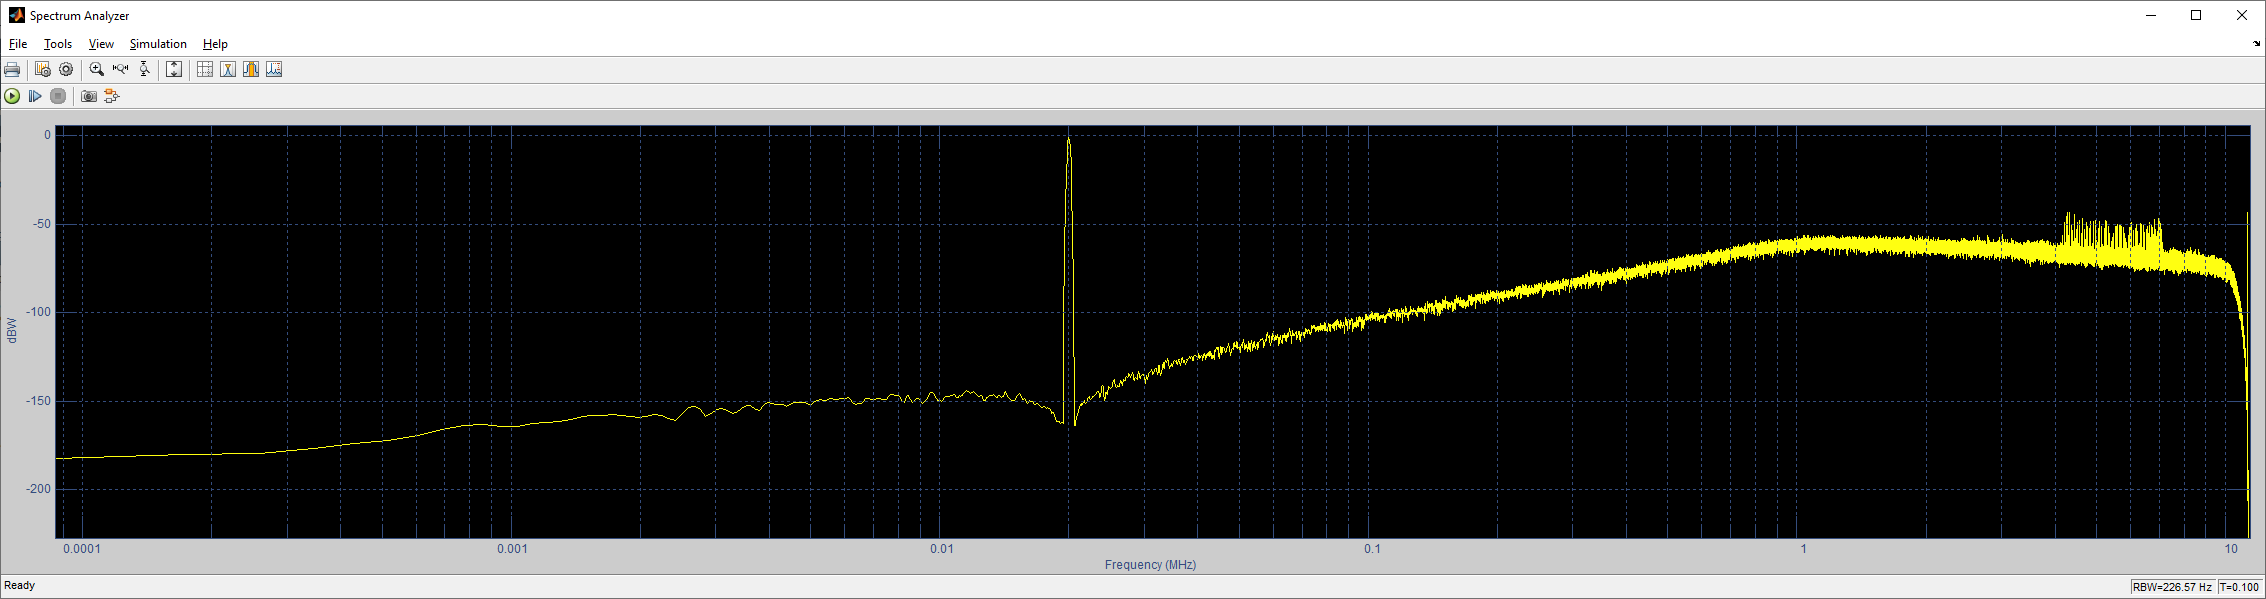This screenshot has width=2266, height=599.
Task: Open the Spectrum Settings panel icon
Action: [42, 69]
